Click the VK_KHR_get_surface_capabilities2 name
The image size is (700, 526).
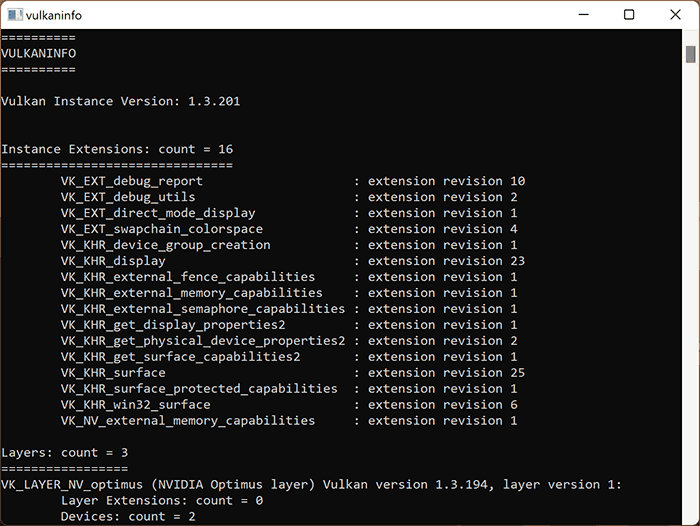pyautogui.click(x=180, y=357)
